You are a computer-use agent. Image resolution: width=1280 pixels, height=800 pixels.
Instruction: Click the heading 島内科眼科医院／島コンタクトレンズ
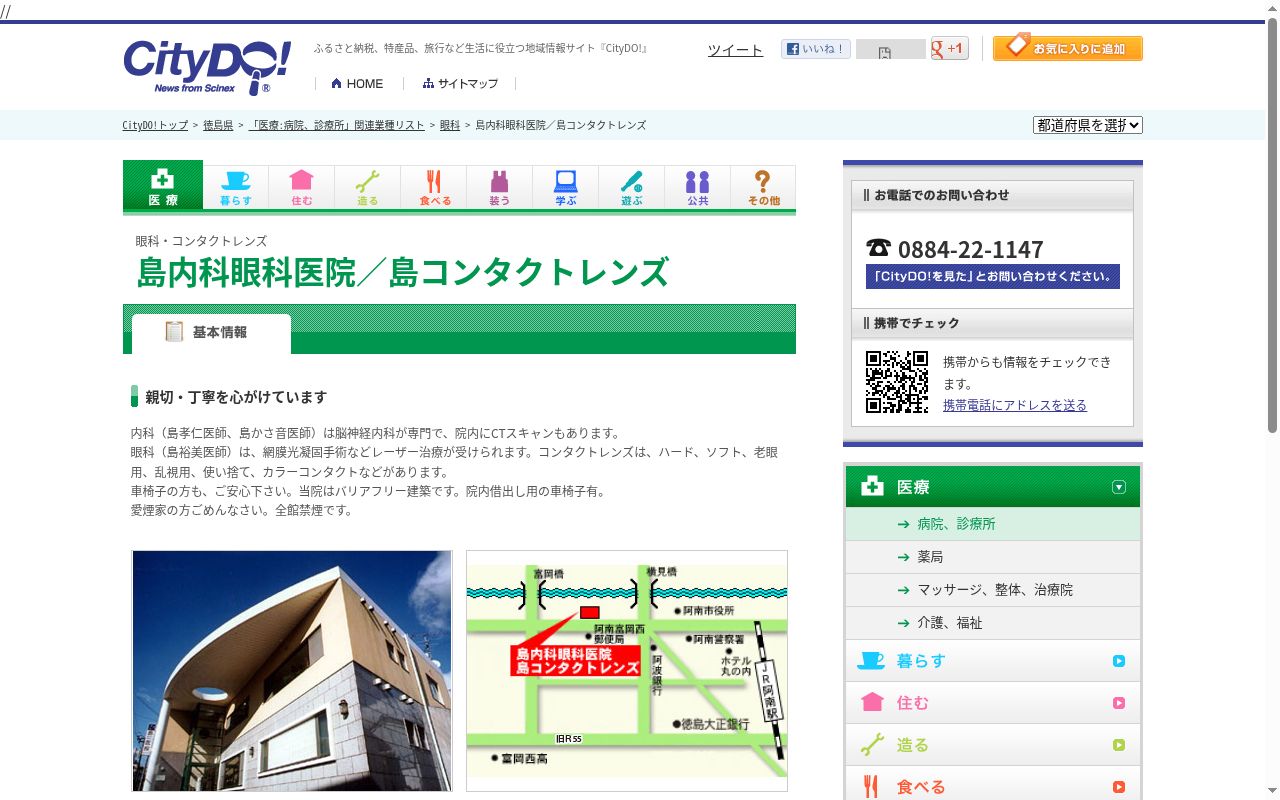(403, 272)
